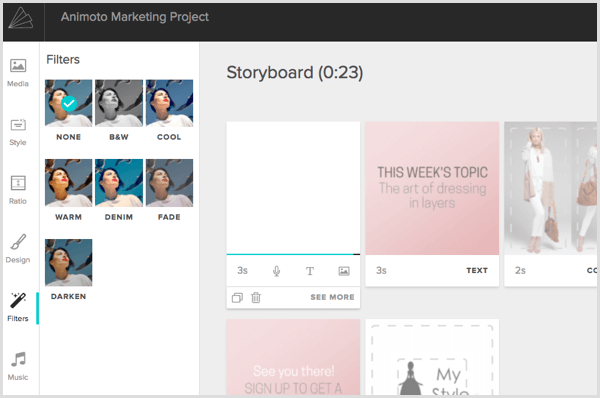Apply the COOL filter thumbnail
The width and height of the screenshot is (600, 398).
[x=170, y=103]
